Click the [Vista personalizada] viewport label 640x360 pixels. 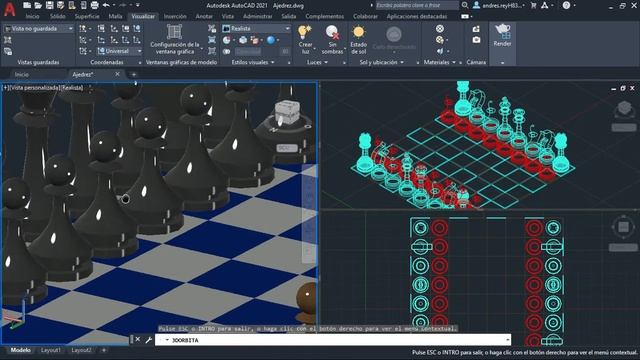click(x=34, y=88)
